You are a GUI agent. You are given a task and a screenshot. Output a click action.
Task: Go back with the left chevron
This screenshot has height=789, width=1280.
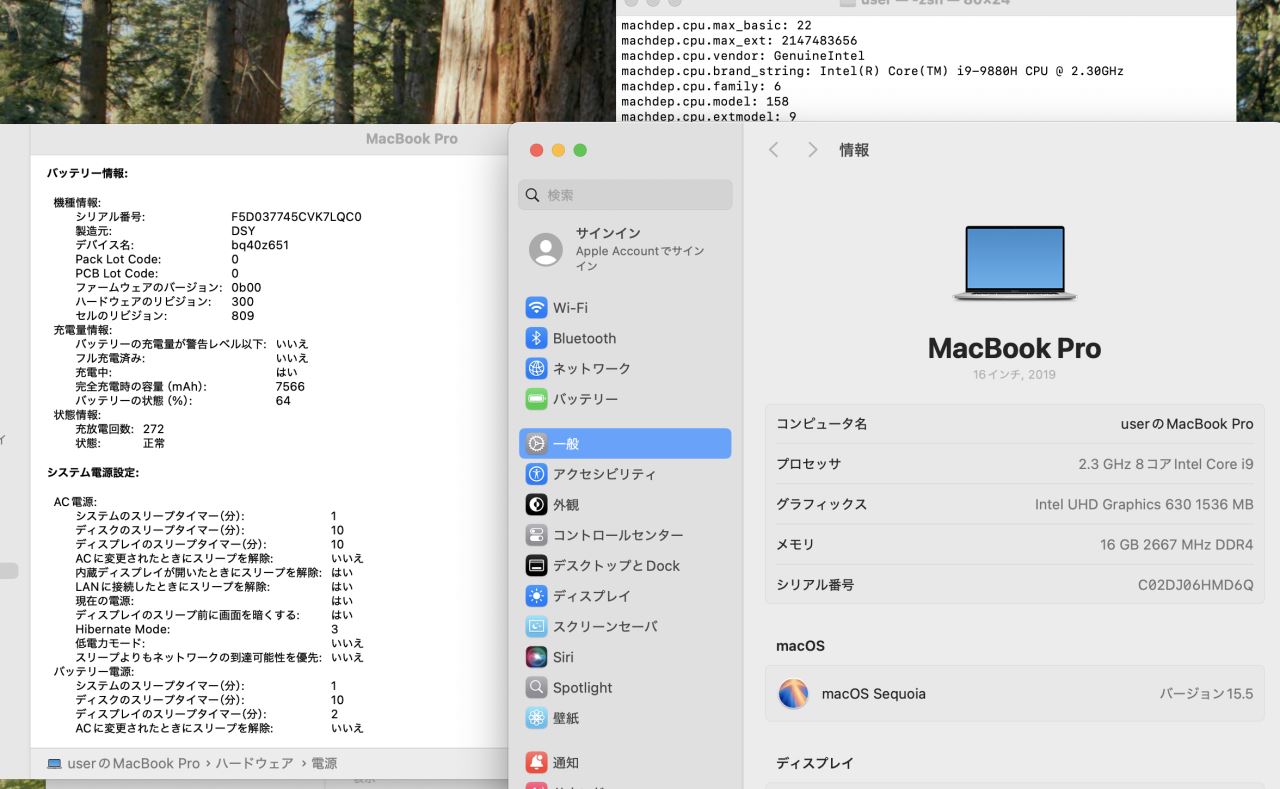pos(773,150)
